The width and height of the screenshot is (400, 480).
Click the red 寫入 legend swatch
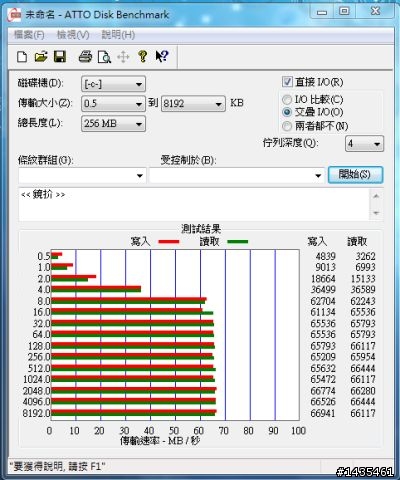click(x=169, y=242)
